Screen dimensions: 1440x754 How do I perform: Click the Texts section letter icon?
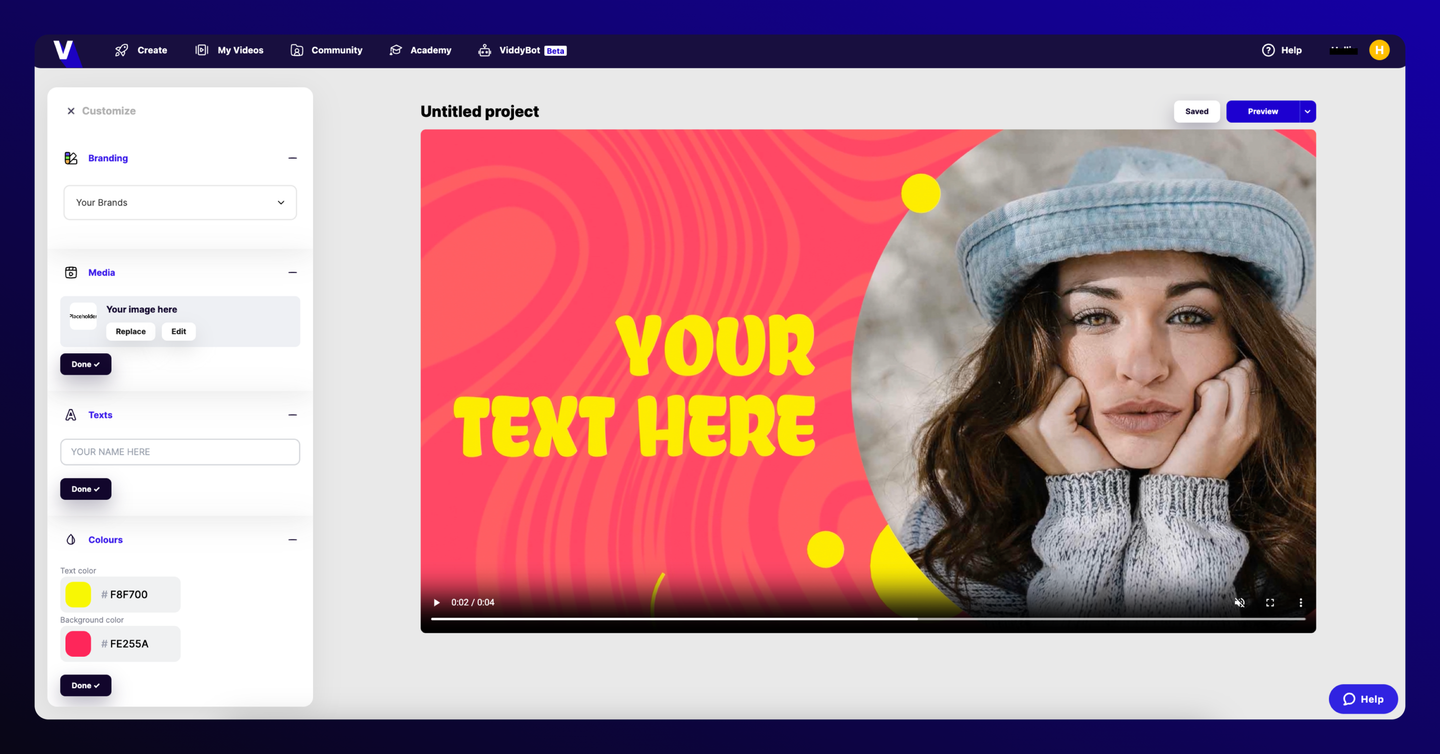coord(71,415)
